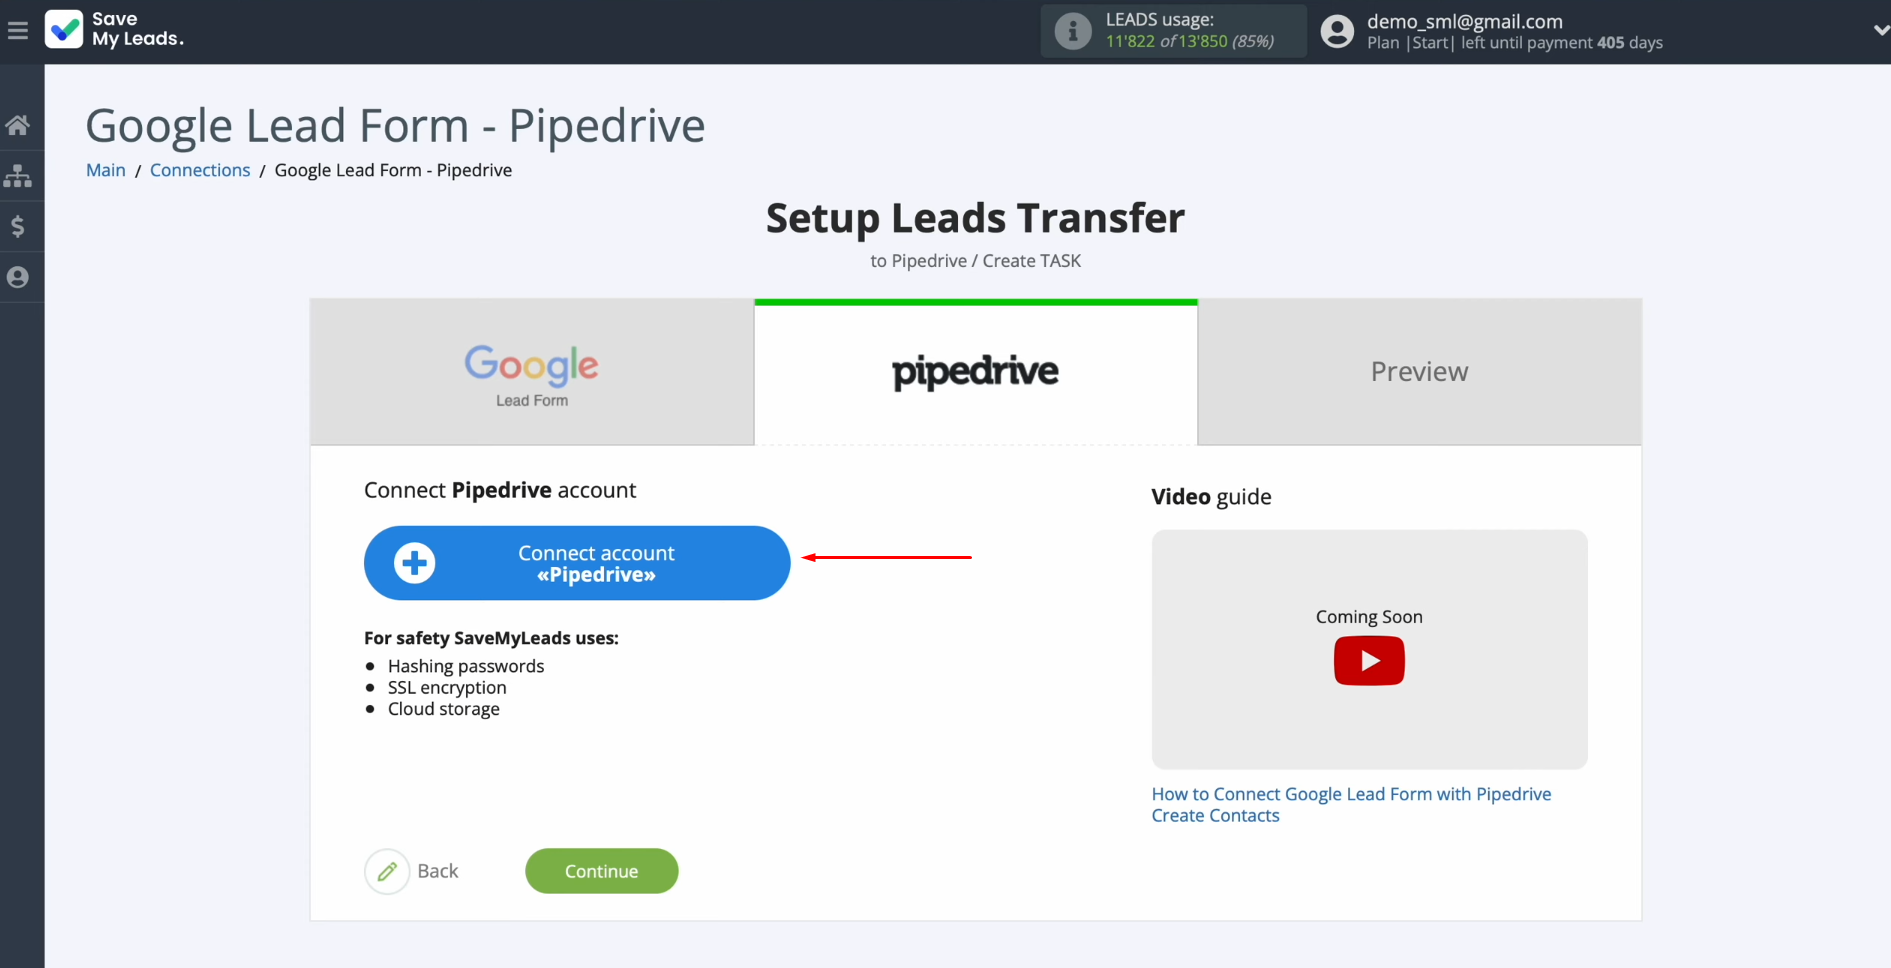1891x968 pixels.
Task: Open the Billing dollar sidebar icon
Action: tap(18, 227)
